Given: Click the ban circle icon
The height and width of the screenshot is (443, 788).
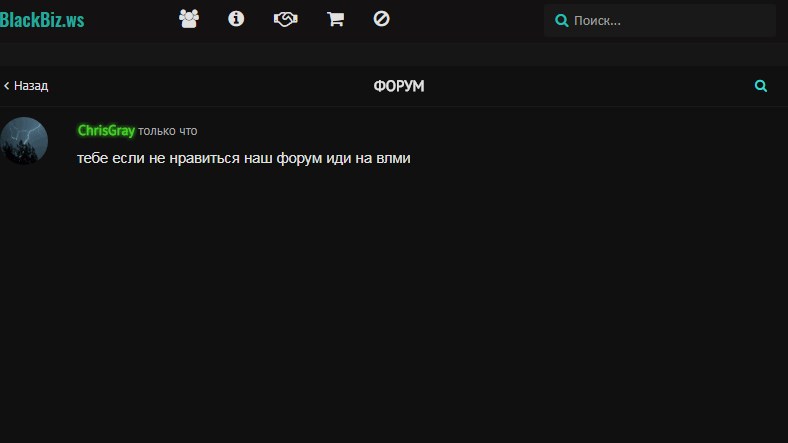Looking at the screenshot, I should click(x=381, y=19).
